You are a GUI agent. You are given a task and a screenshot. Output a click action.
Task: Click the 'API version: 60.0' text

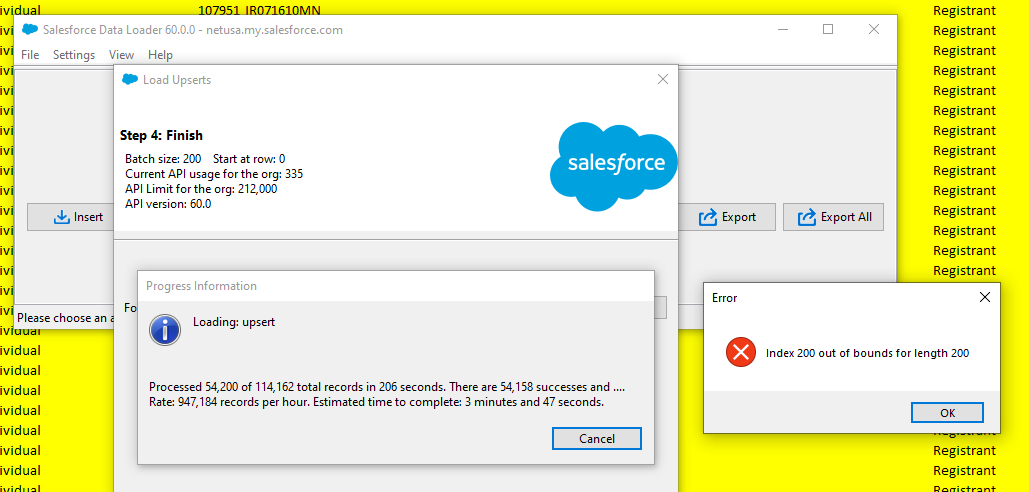(168, 204)
